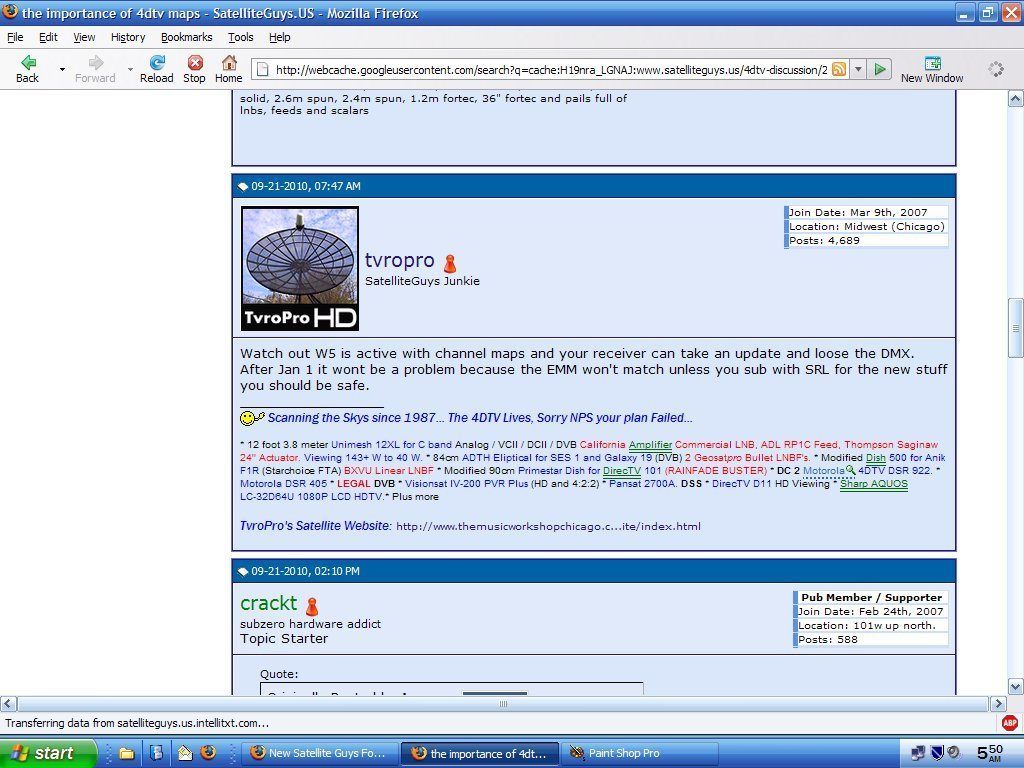Click the vertical scrollbar thumb
This screenshot has width=1024, height=768.
click(1016, 328)
